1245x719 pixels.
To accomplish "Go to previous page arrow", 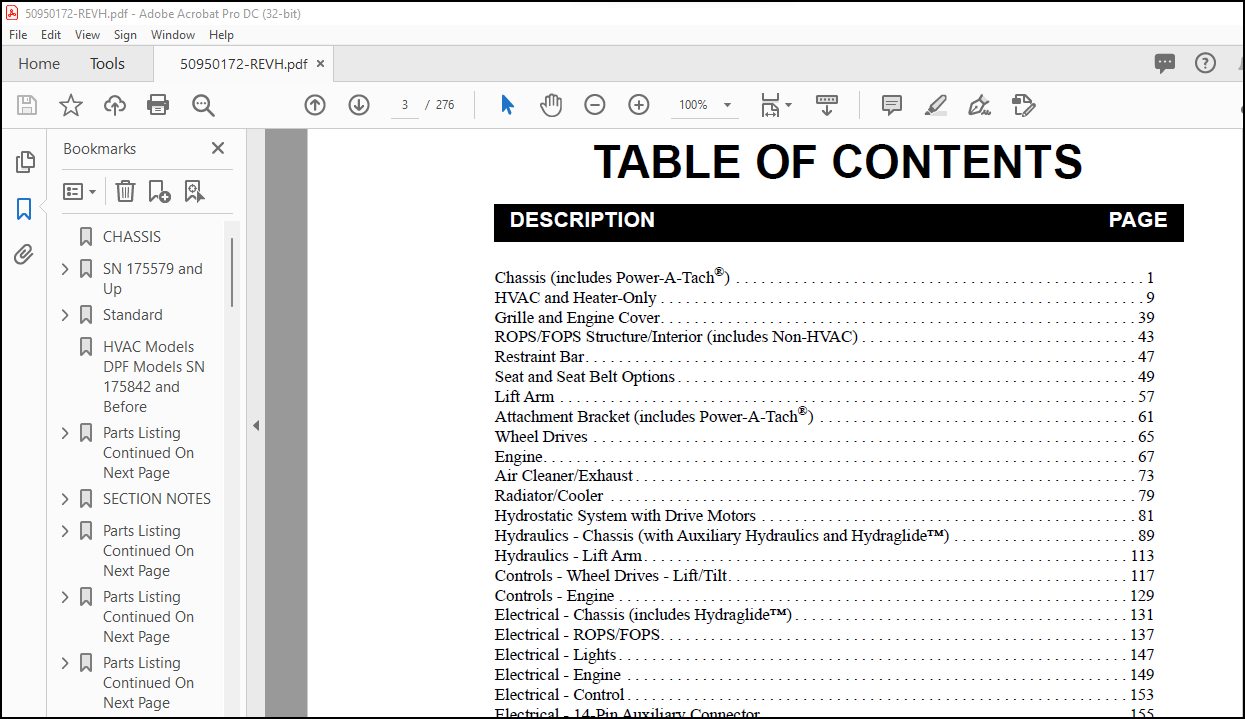I will click(315, 105).
